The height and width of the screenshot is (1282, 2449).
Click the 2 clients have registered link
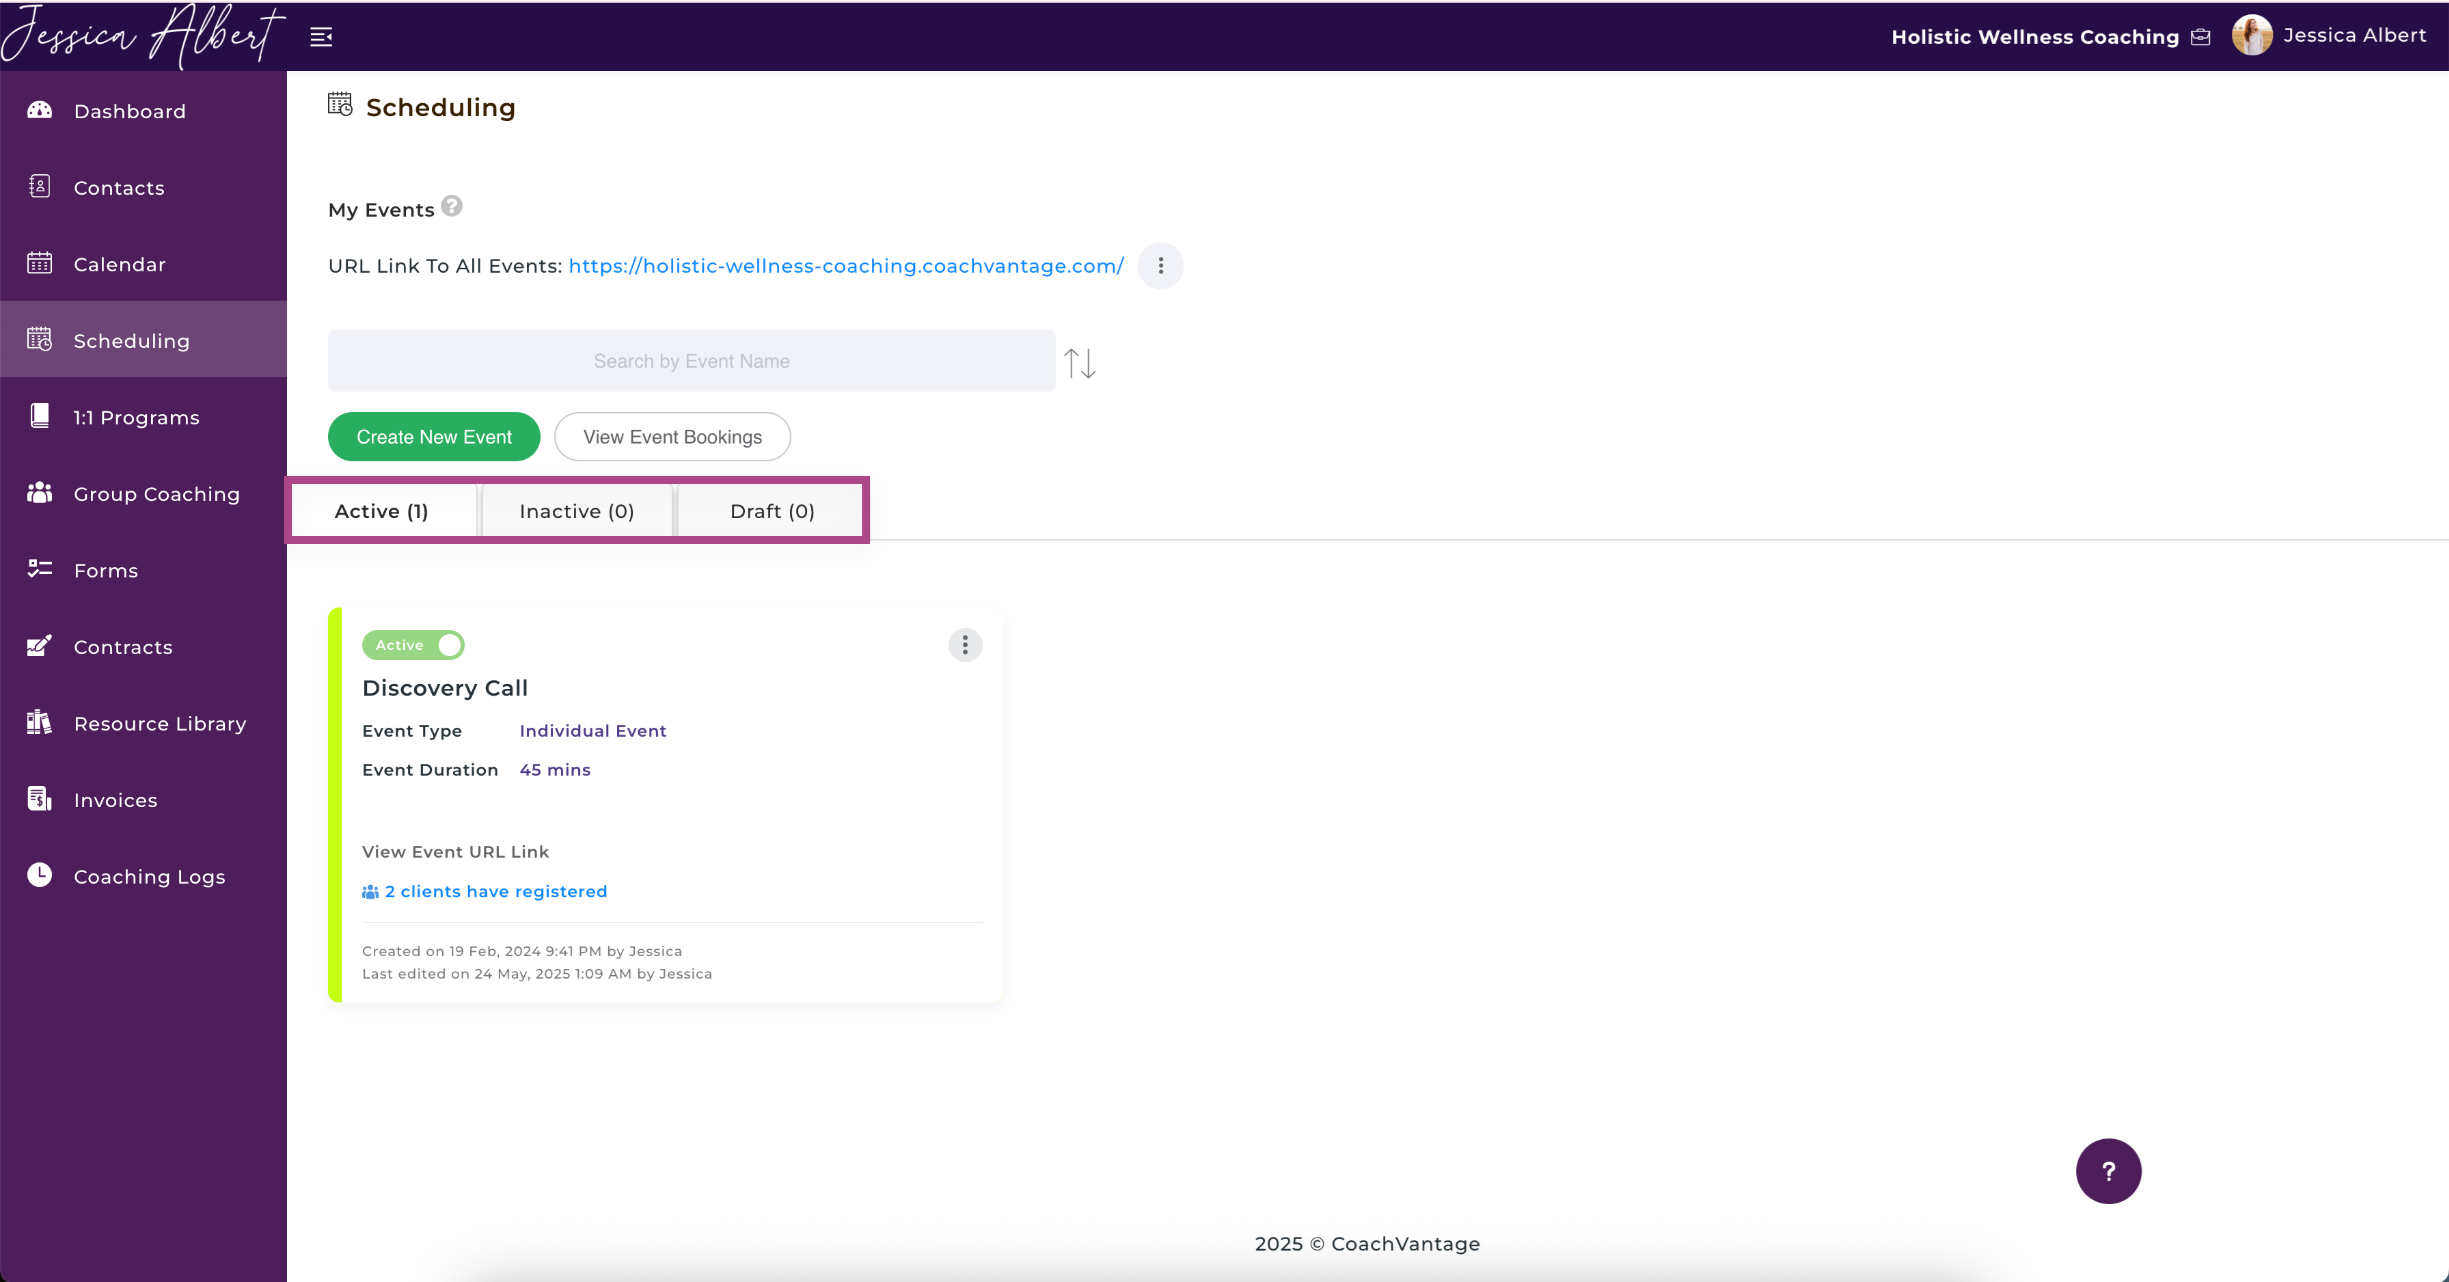click(496, 892)
